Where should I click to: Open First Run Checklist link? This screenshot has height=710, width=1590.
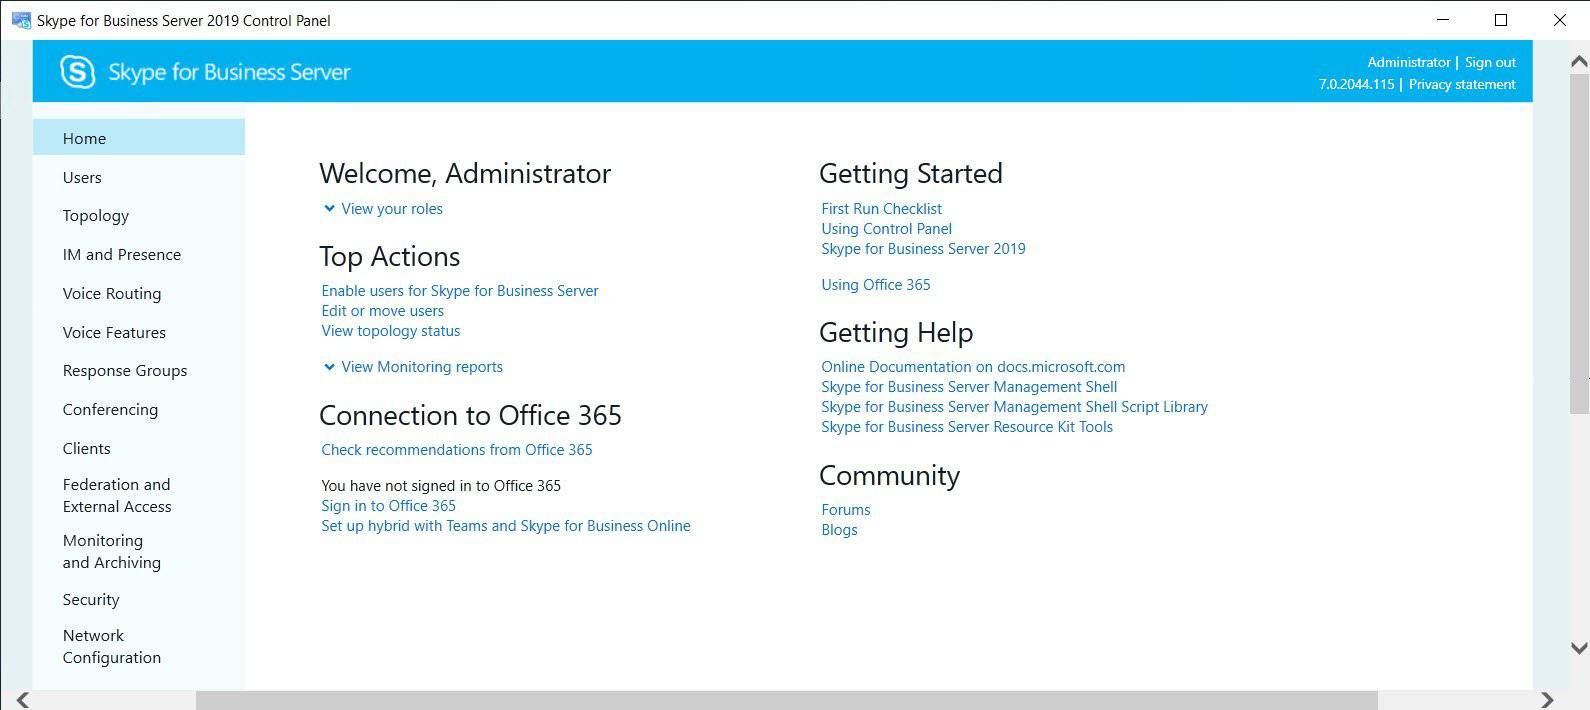[x=881, y=209]
